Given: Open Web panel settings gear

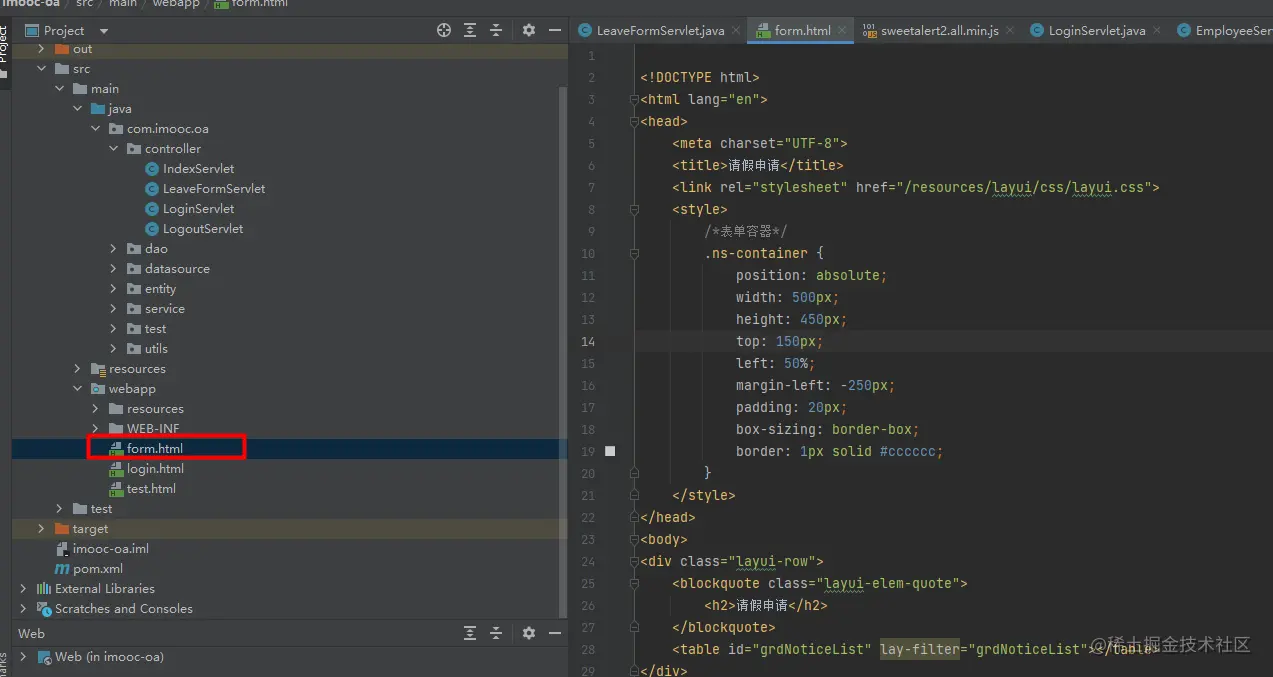Looking at the screenshot, I should point(529,633).
